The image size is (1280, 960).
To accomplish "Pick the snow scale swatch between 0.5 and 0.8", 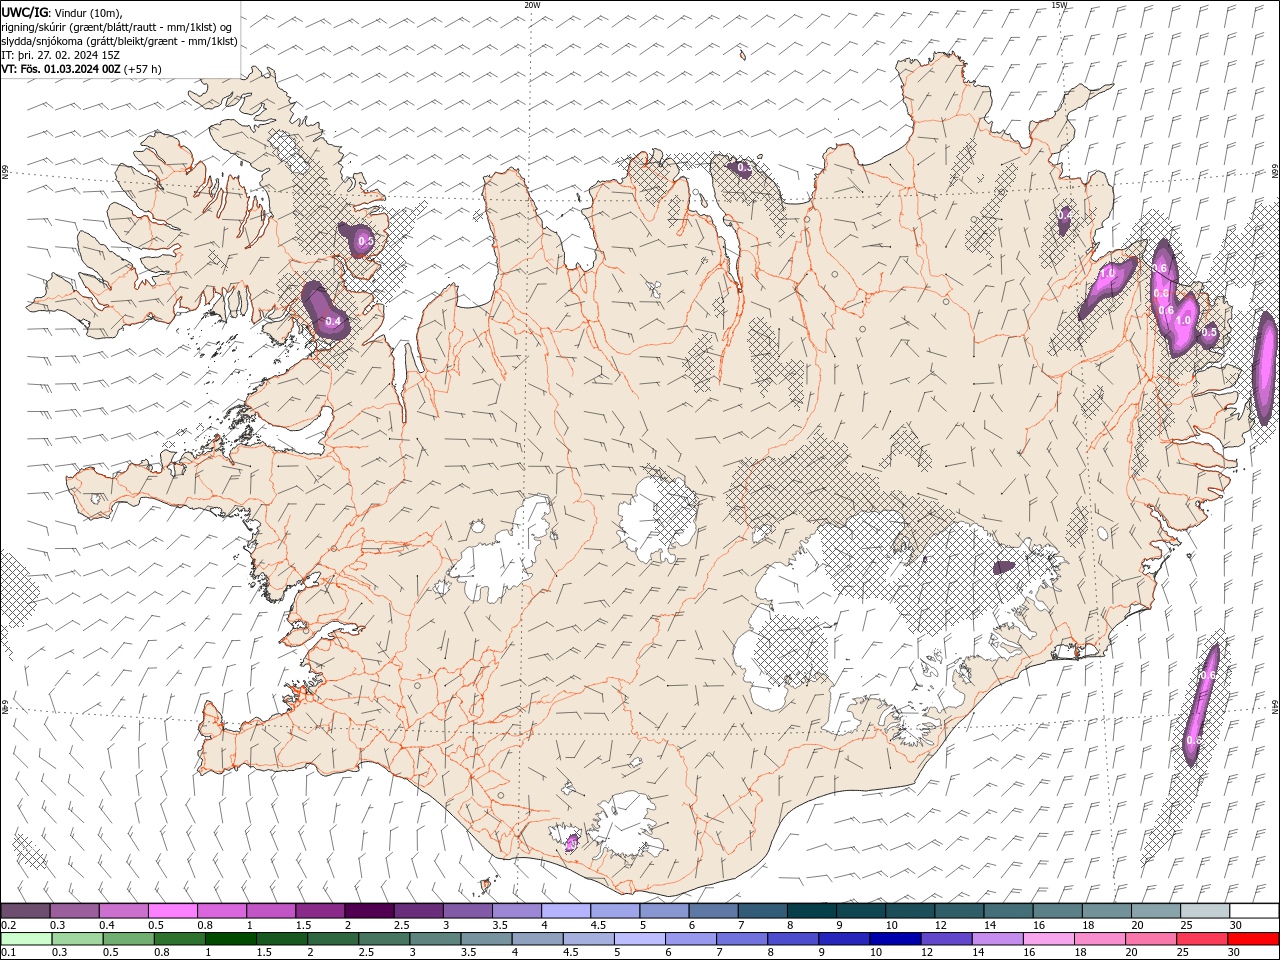I will [x=173, y=911].
